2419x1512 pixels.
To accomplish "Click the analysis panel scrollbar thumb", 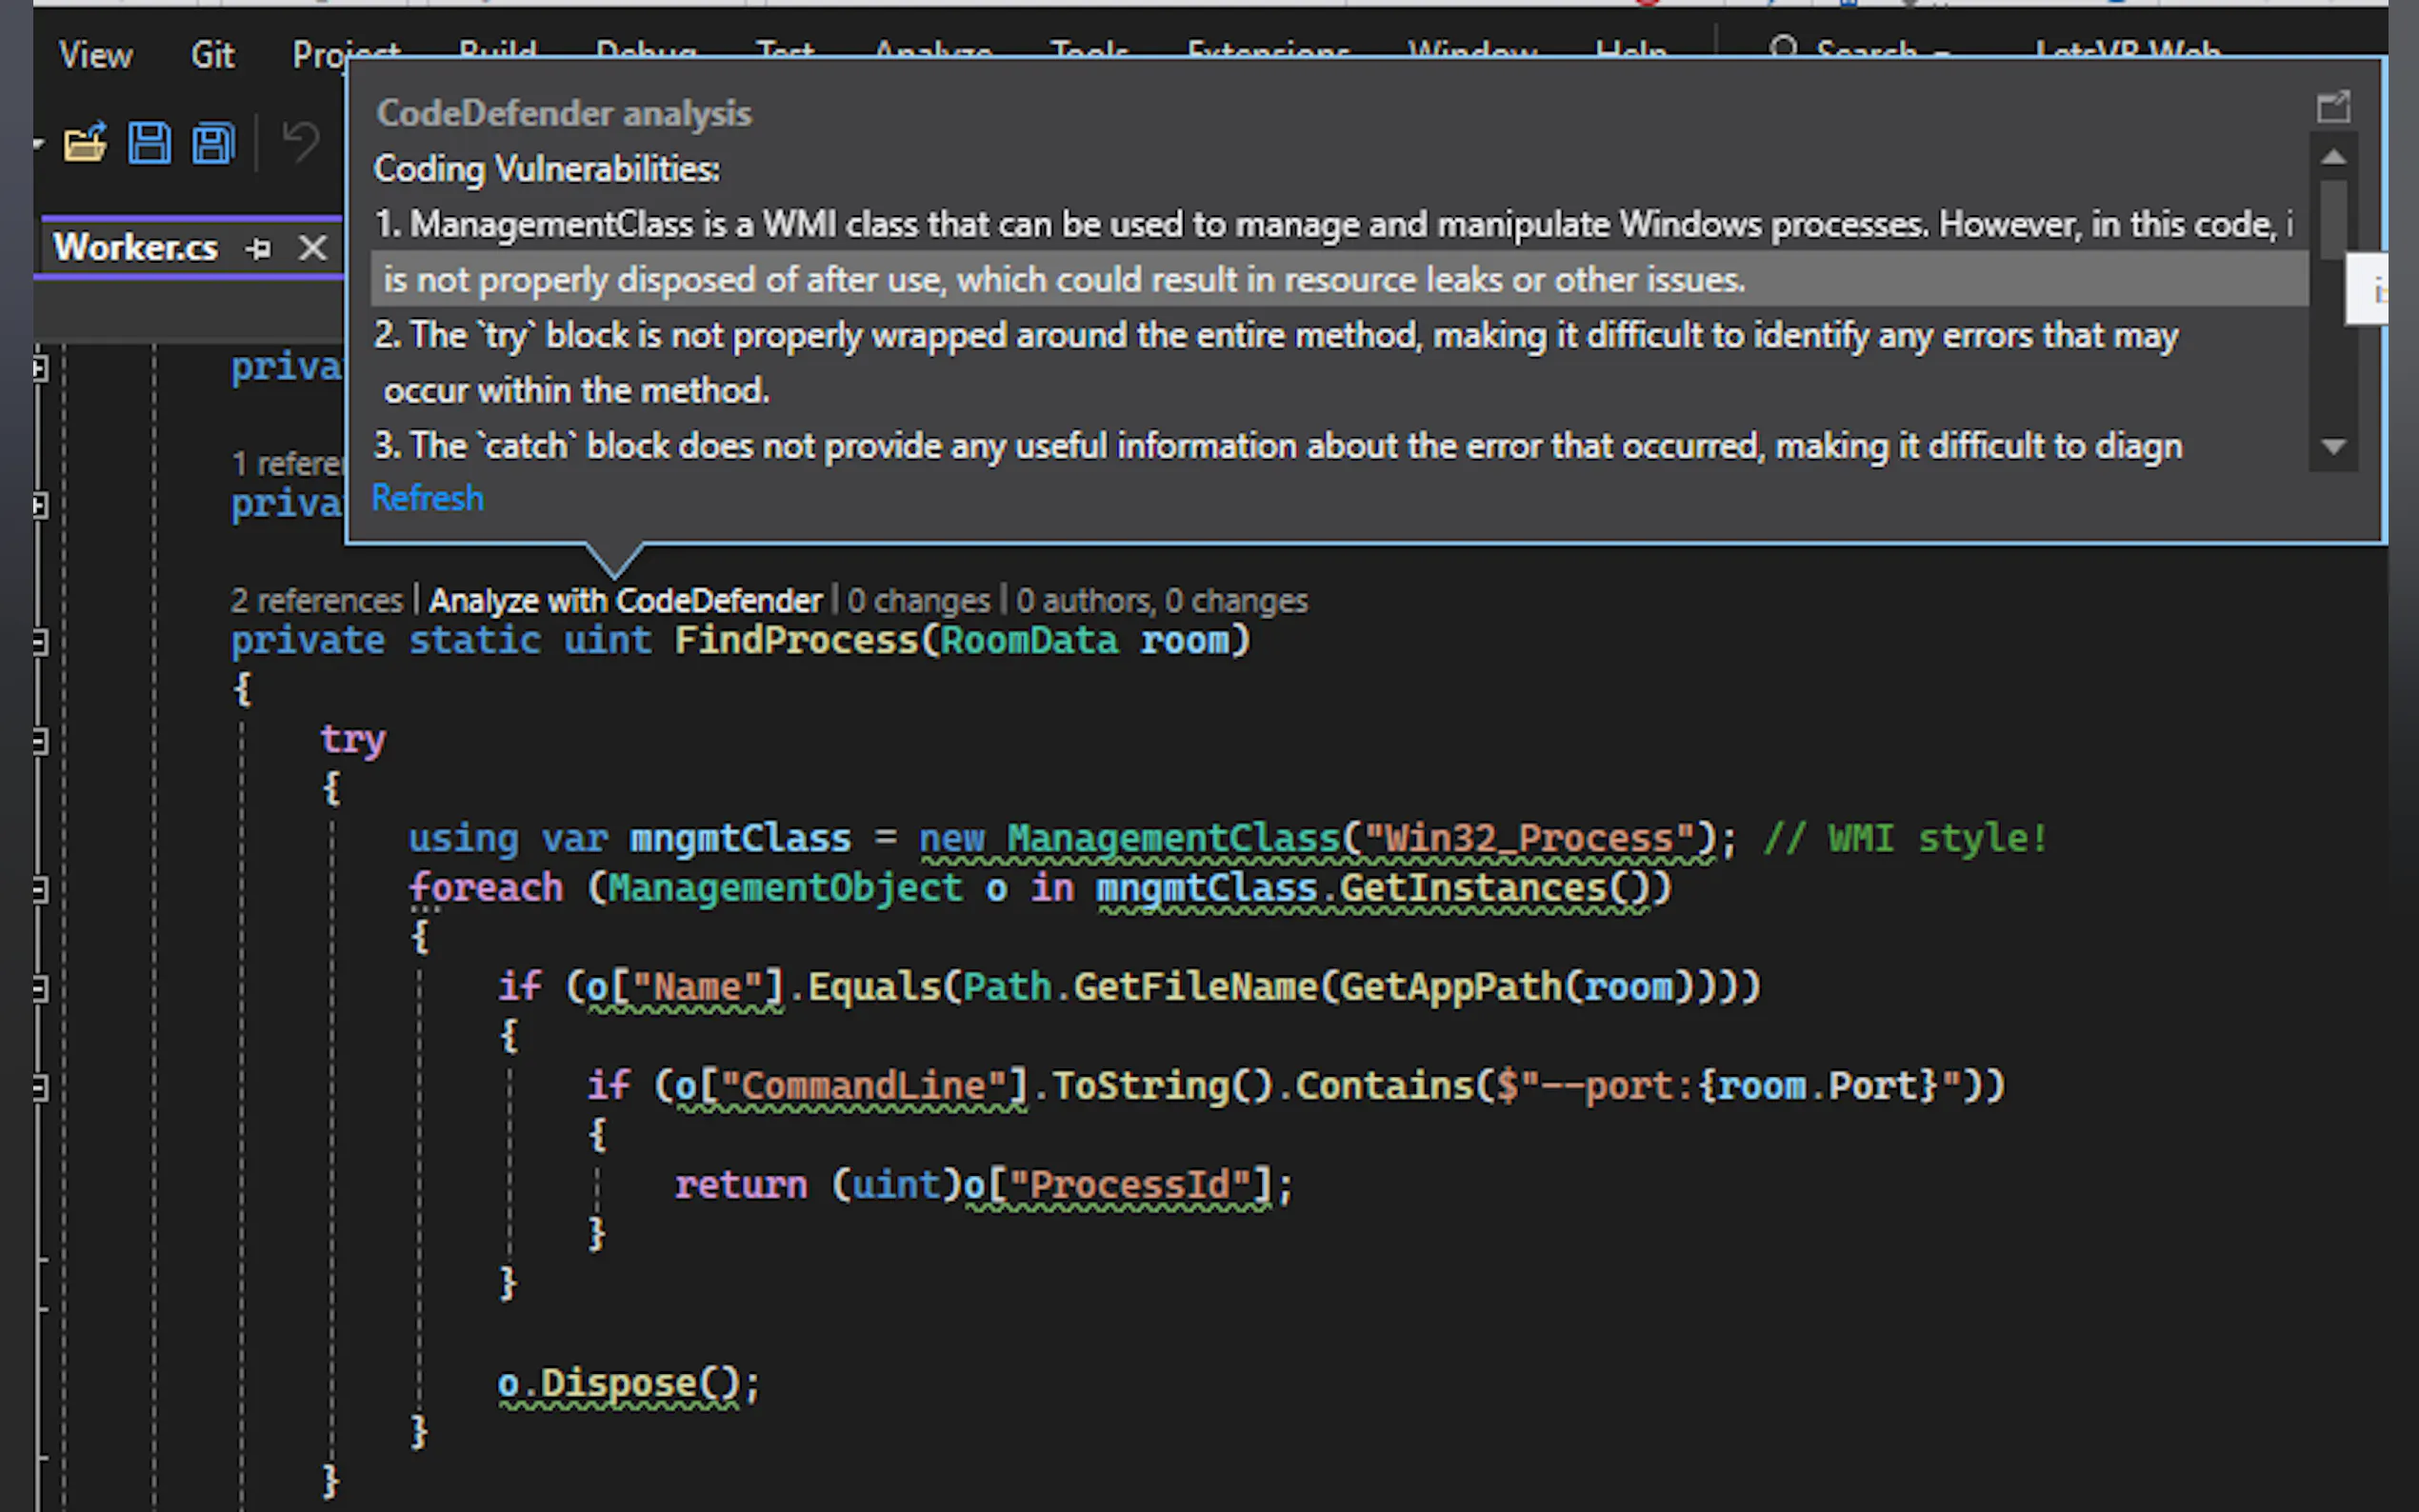I will click(2333, 220).
